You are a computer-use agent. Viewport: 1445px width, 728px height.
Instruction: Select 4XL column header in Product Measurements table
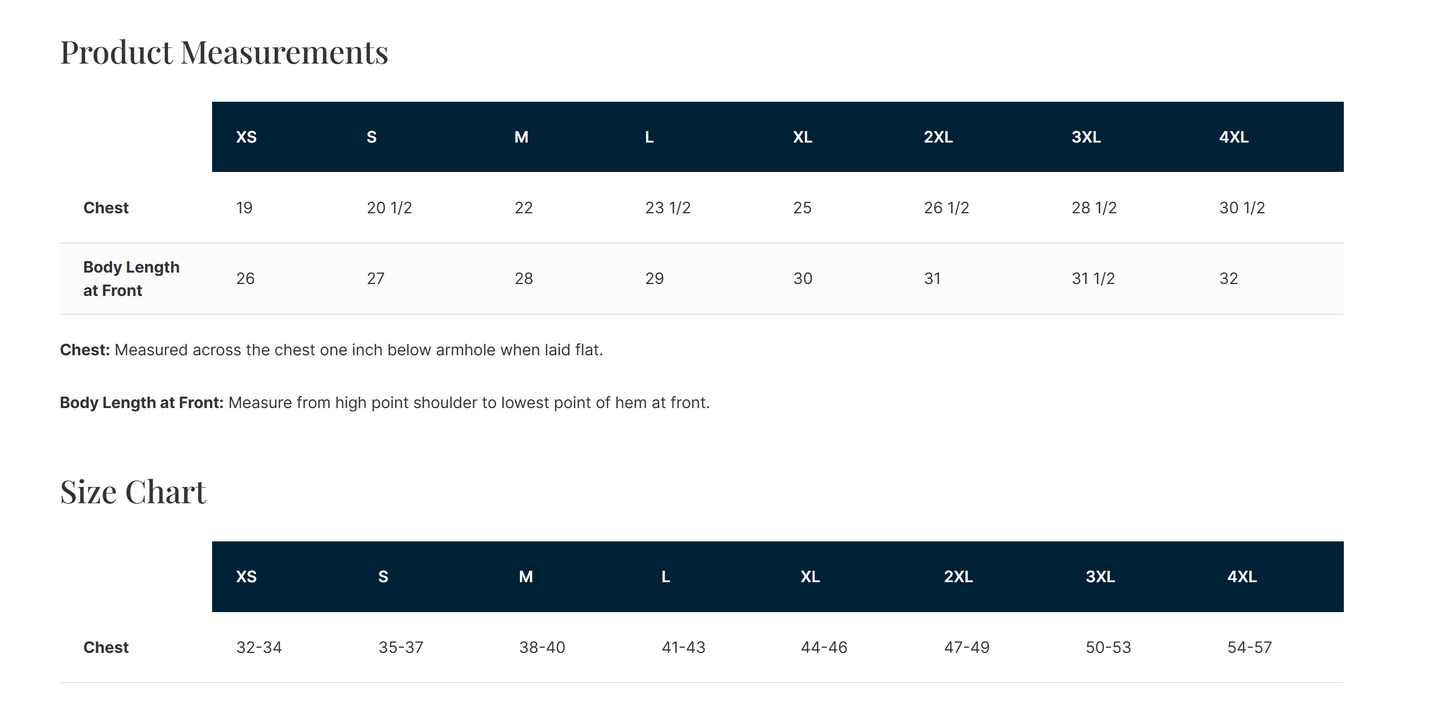(x=1234, y=137)
